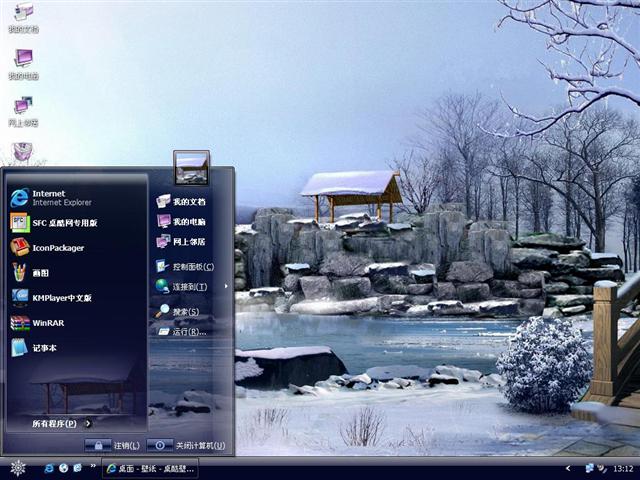640x480 pixels.
Task: Click the 关闭计算机(U) shutdown button
Action: (x=186, y=445)
